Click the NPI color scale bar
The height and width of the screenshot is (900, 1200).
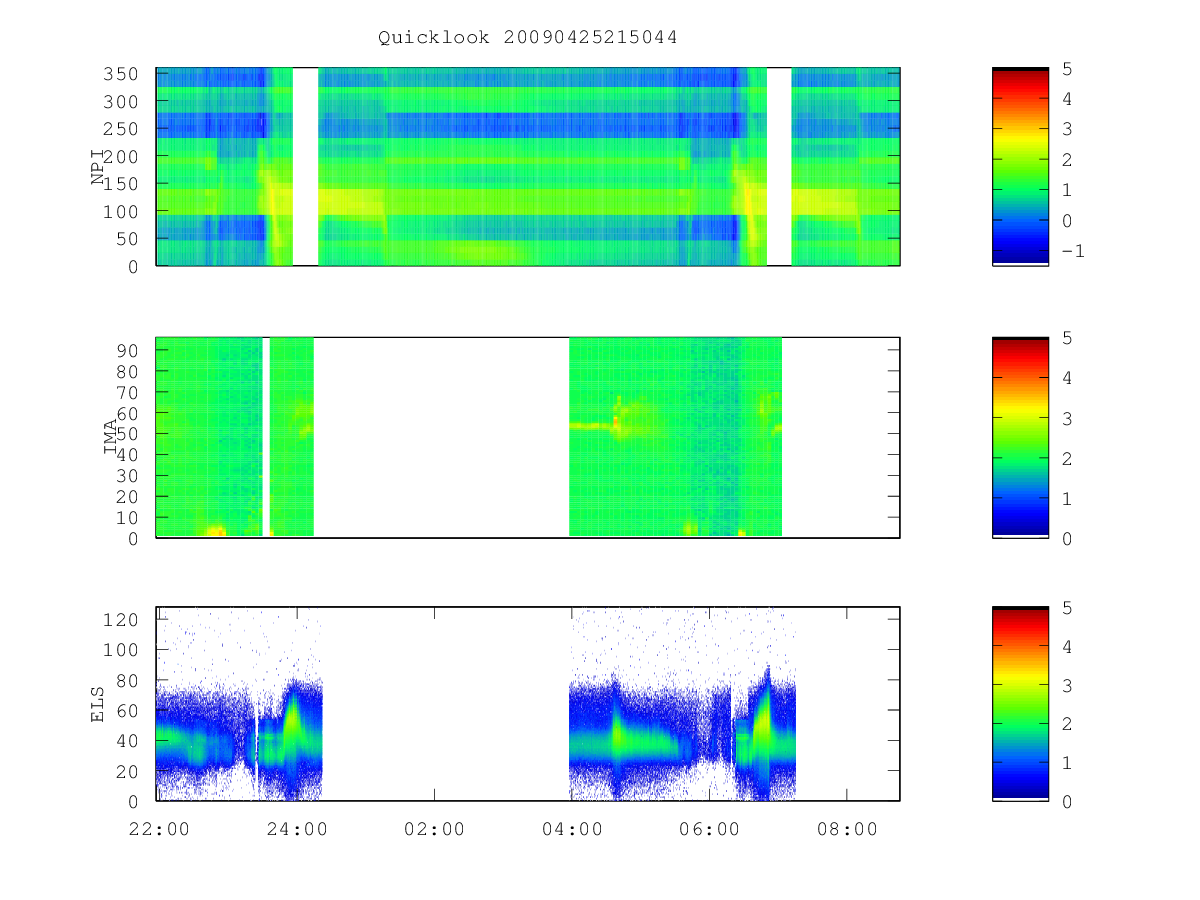1020,166
